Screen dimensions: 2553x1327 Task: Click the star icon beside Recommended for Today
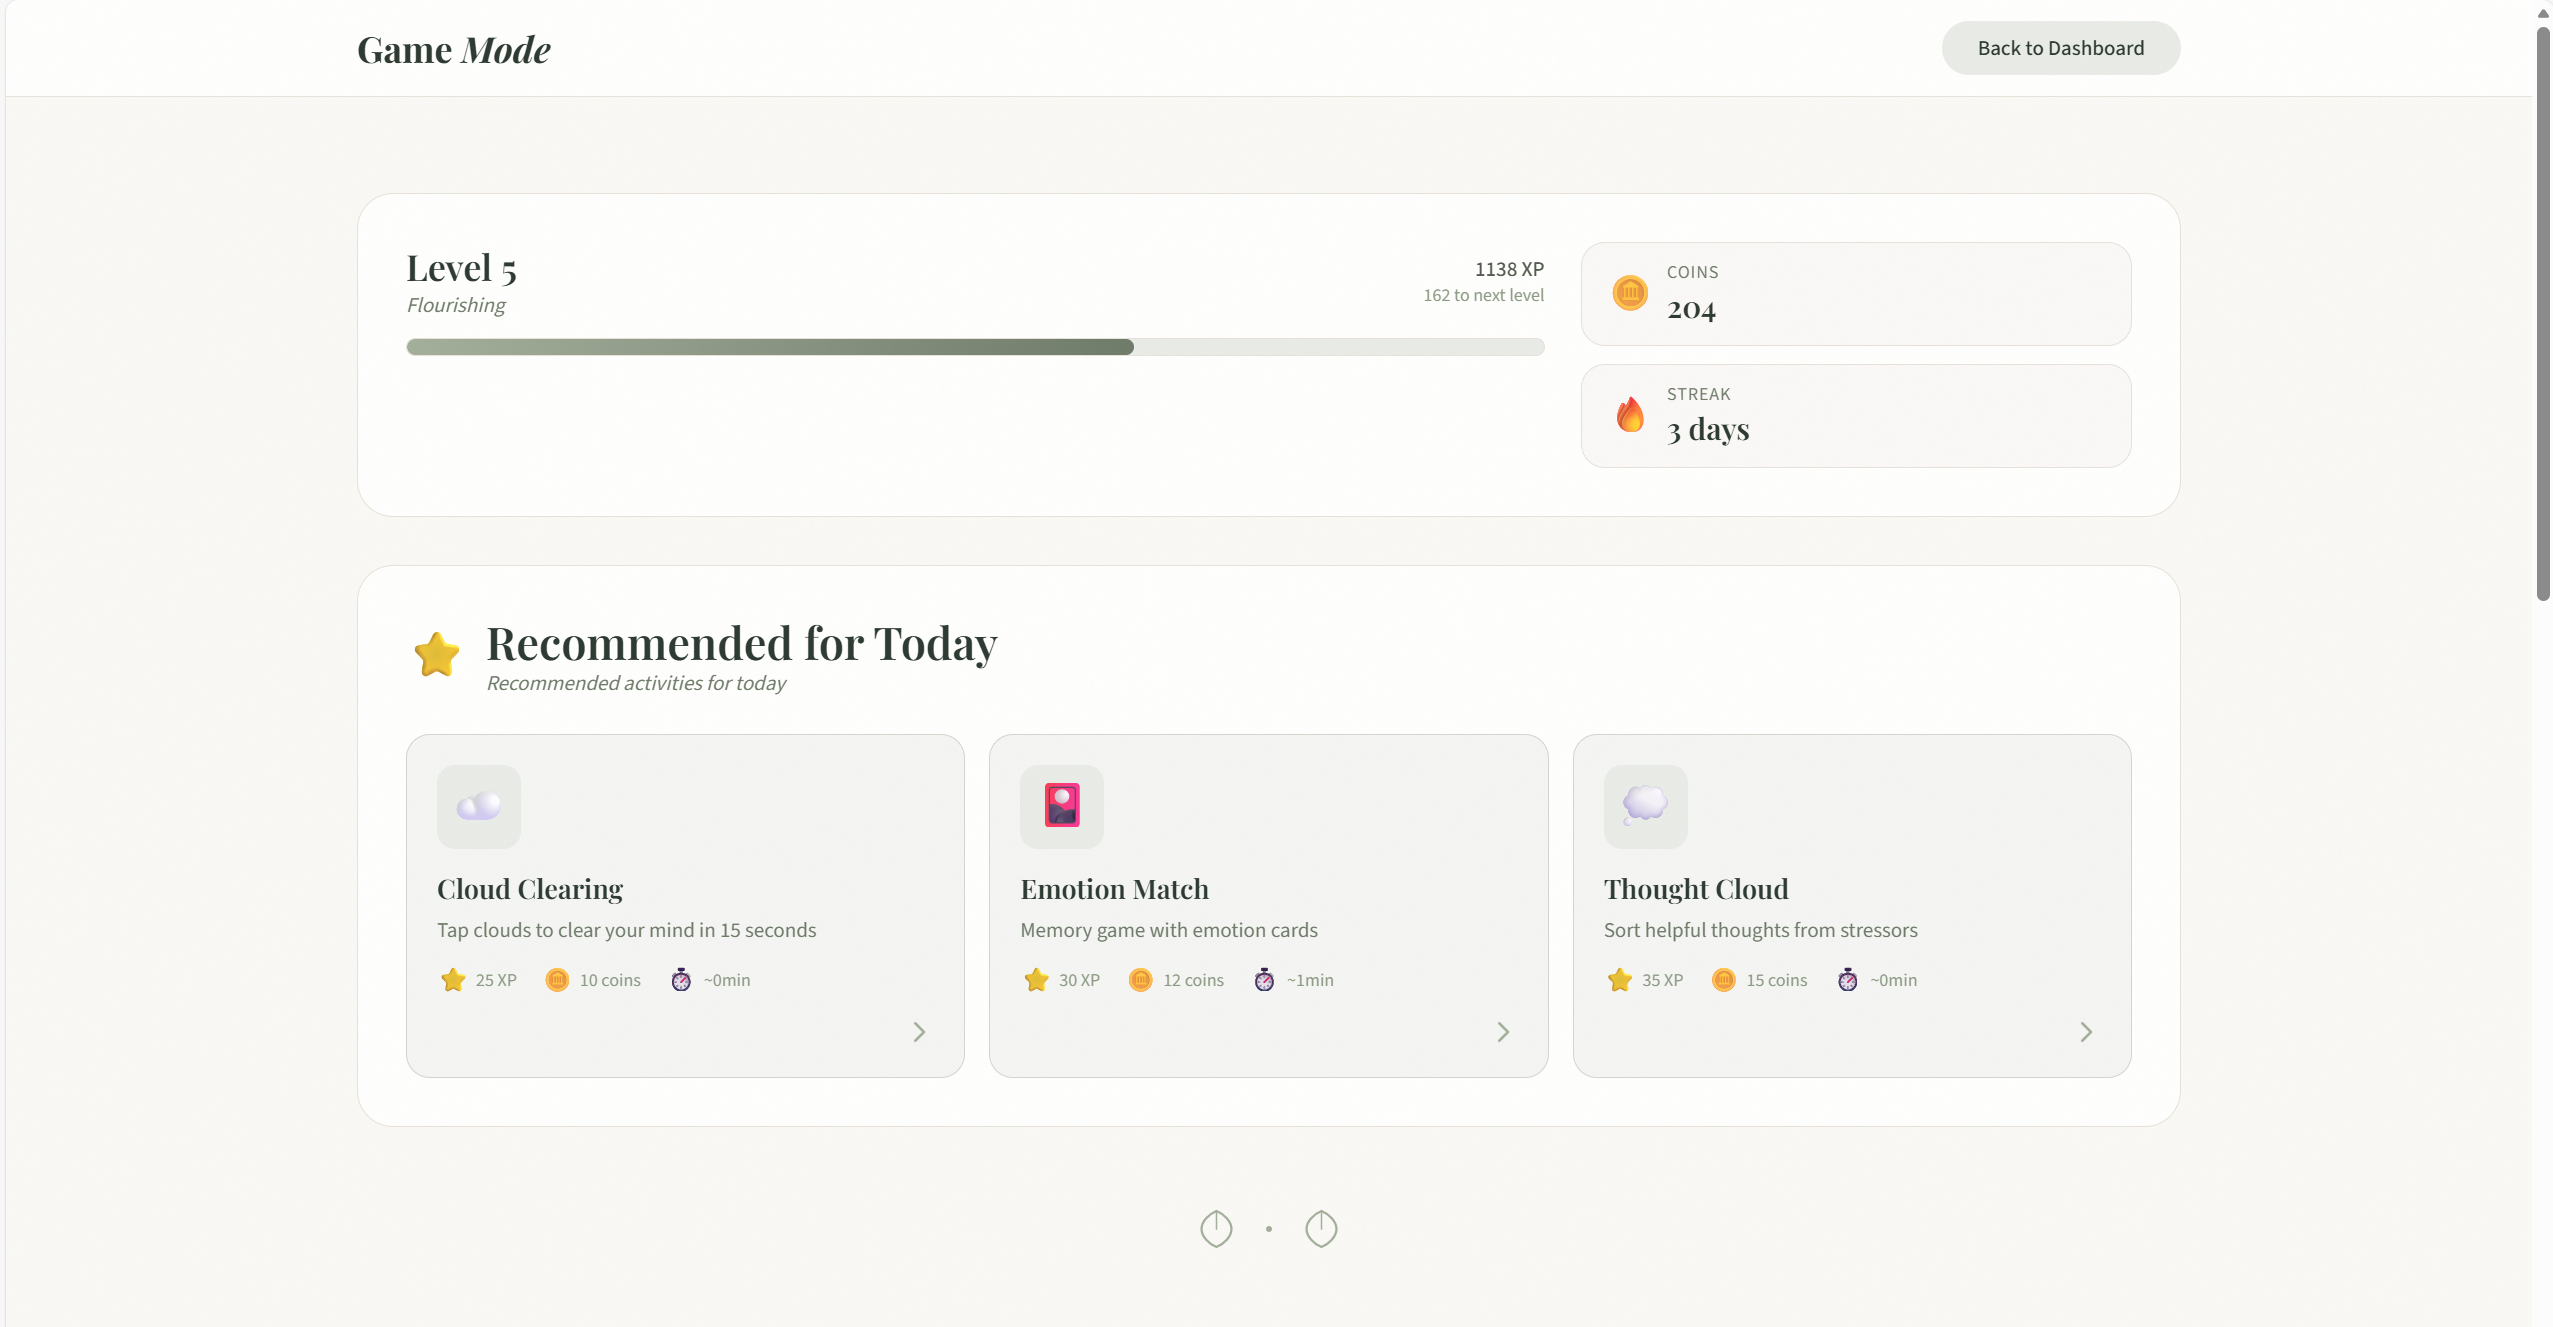[437, 655]
